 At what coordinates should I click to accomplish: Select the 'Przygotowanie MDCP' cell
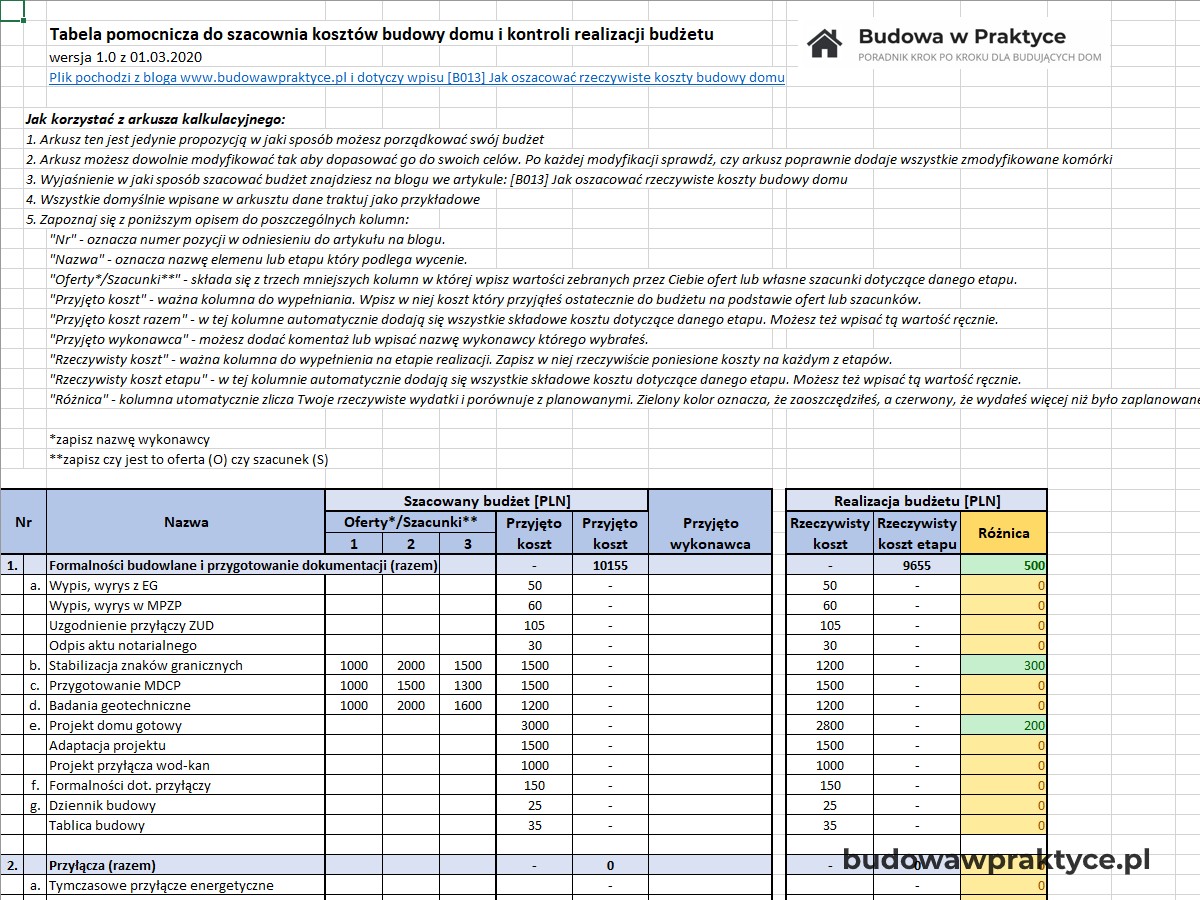tap(186, 685)
